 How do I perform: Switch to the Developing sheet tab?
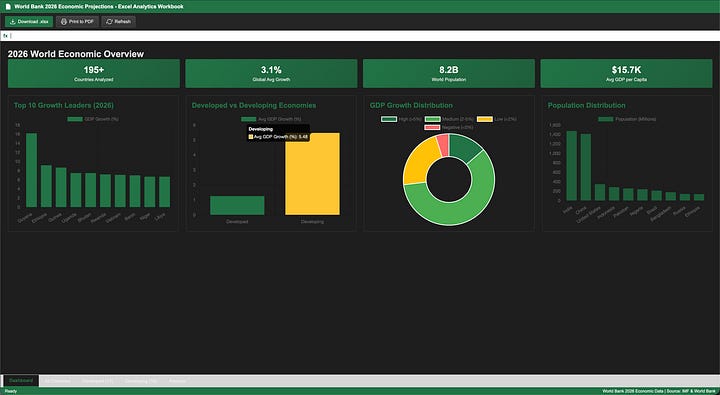pyautogui.click(x=141, y=381)
